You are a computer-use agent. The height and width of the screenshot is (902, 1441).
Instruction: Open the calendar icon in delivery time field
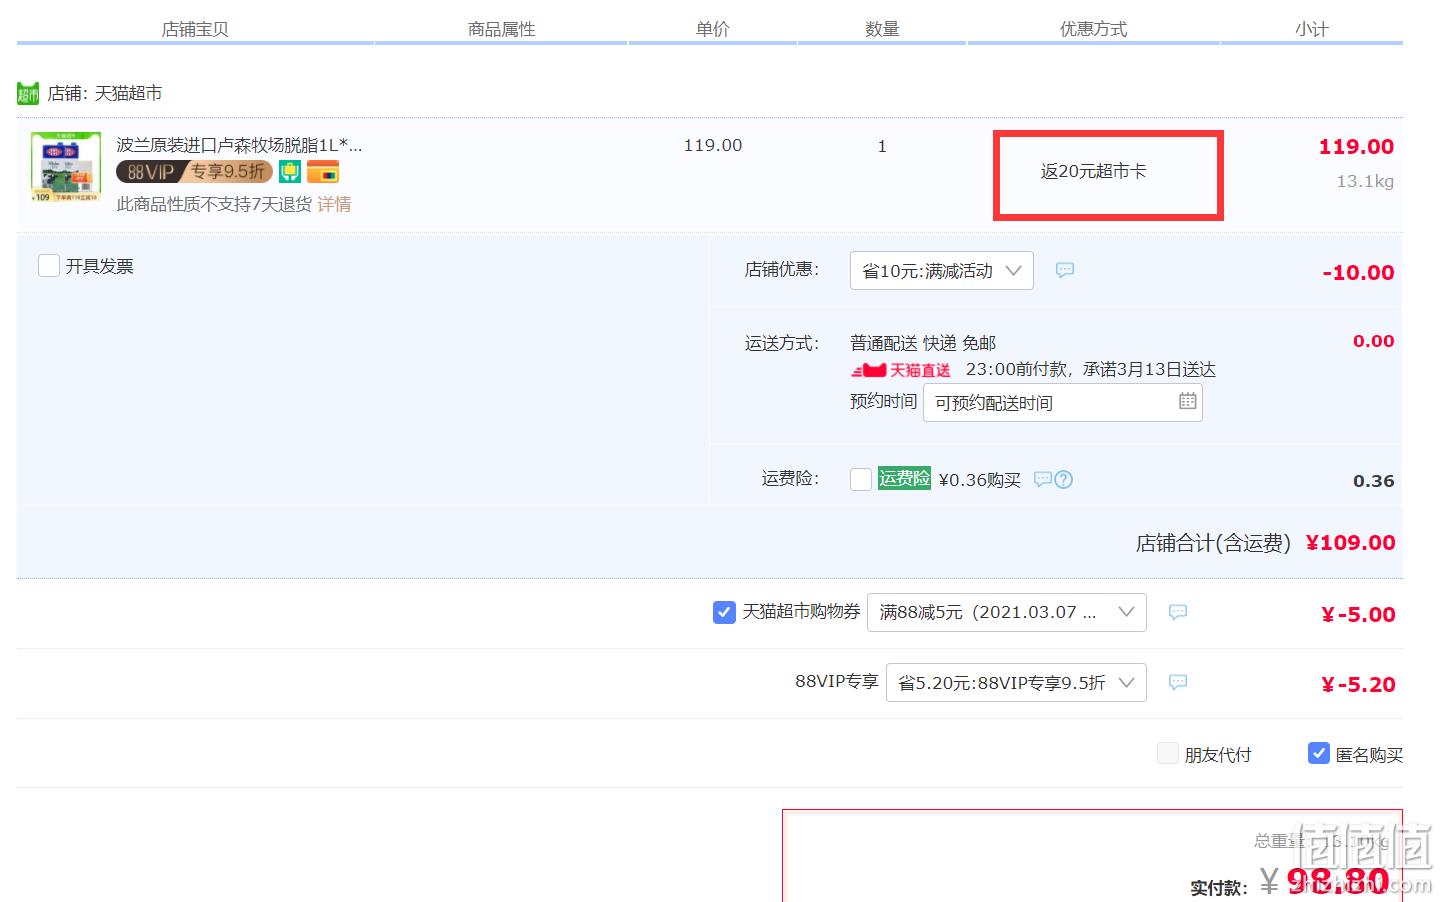coord(1187,401)
